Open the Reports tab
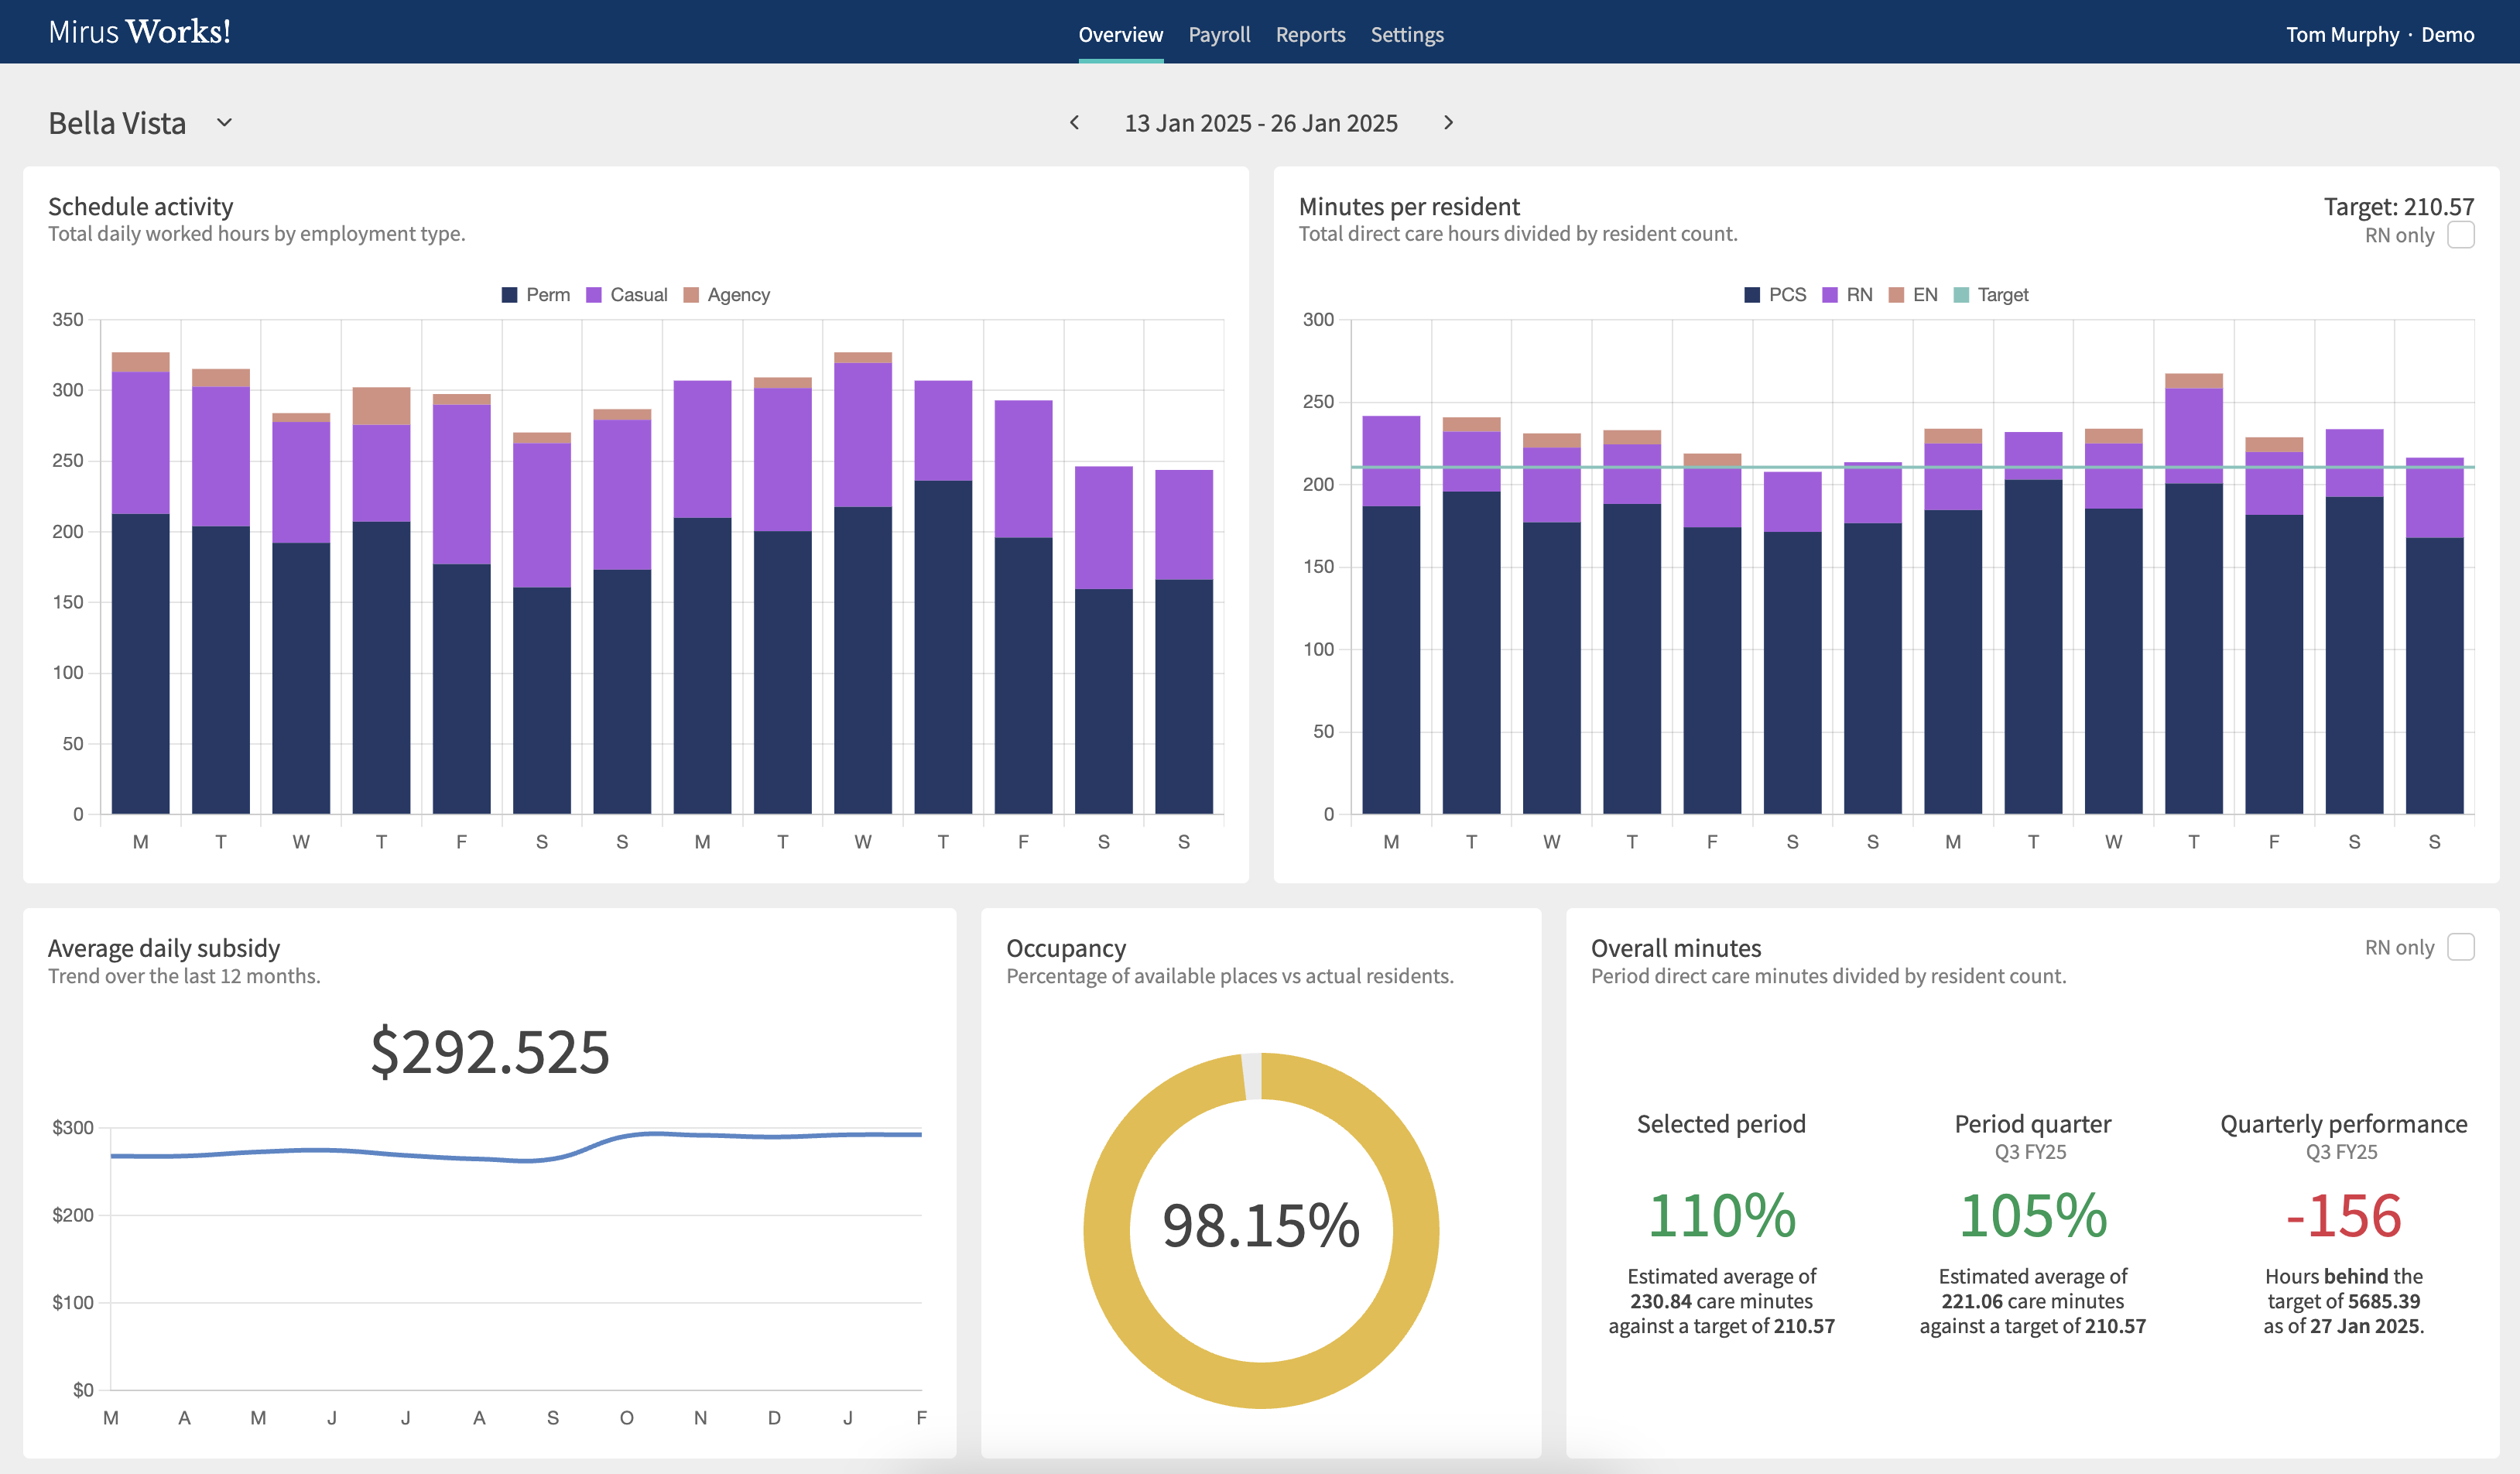 tap(1310, 34)
